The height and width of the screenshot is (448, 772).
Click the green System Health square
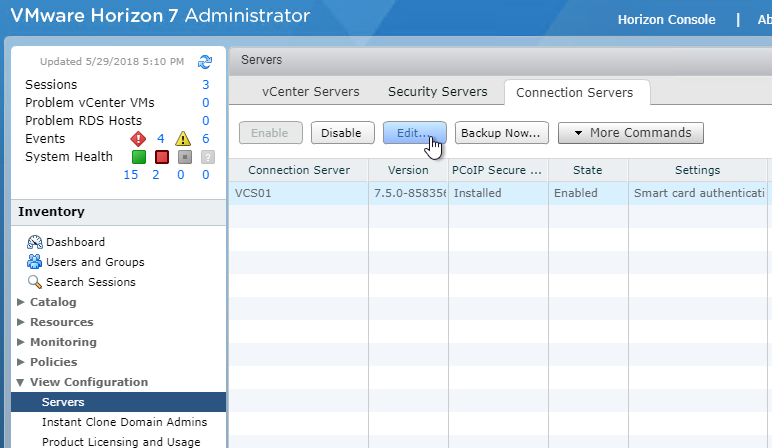coord(139,157)
